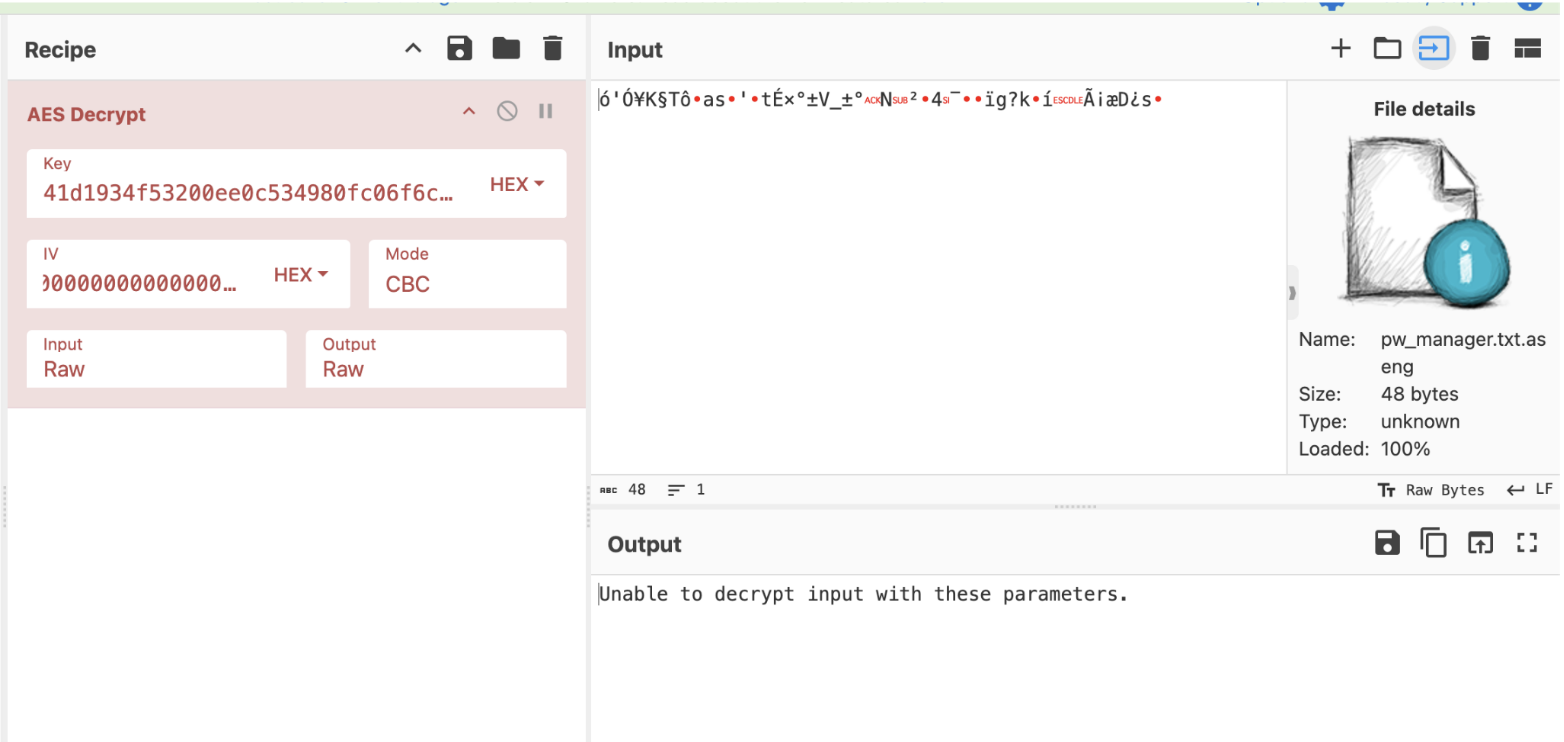Viewport: 1564px width, 742px height.
Task: Save the current recipe
Action: pos(459,49)
